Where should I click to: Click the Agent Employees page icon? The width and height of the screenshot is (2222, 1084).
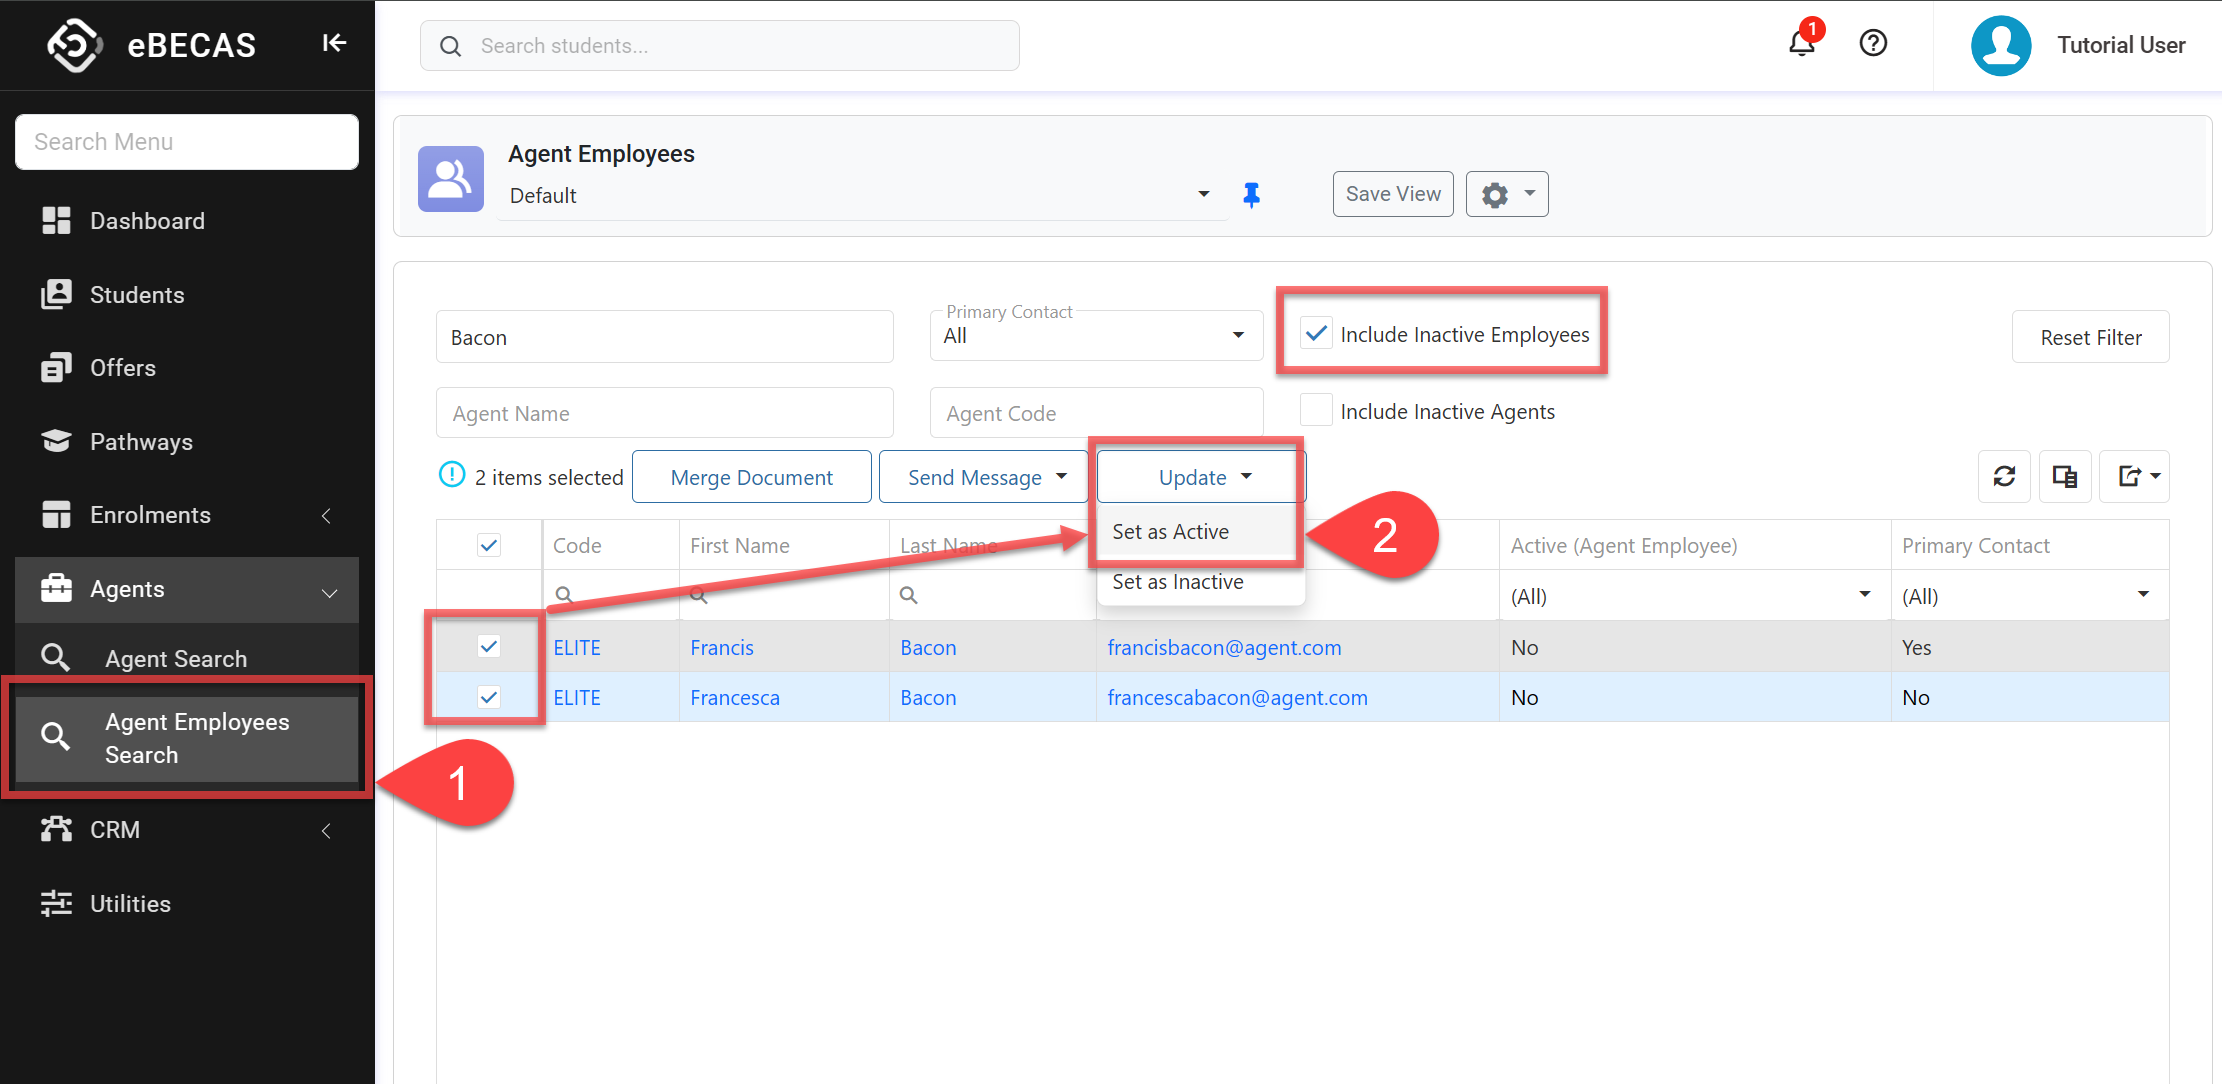pyautogui.click(x=451, y=179)
